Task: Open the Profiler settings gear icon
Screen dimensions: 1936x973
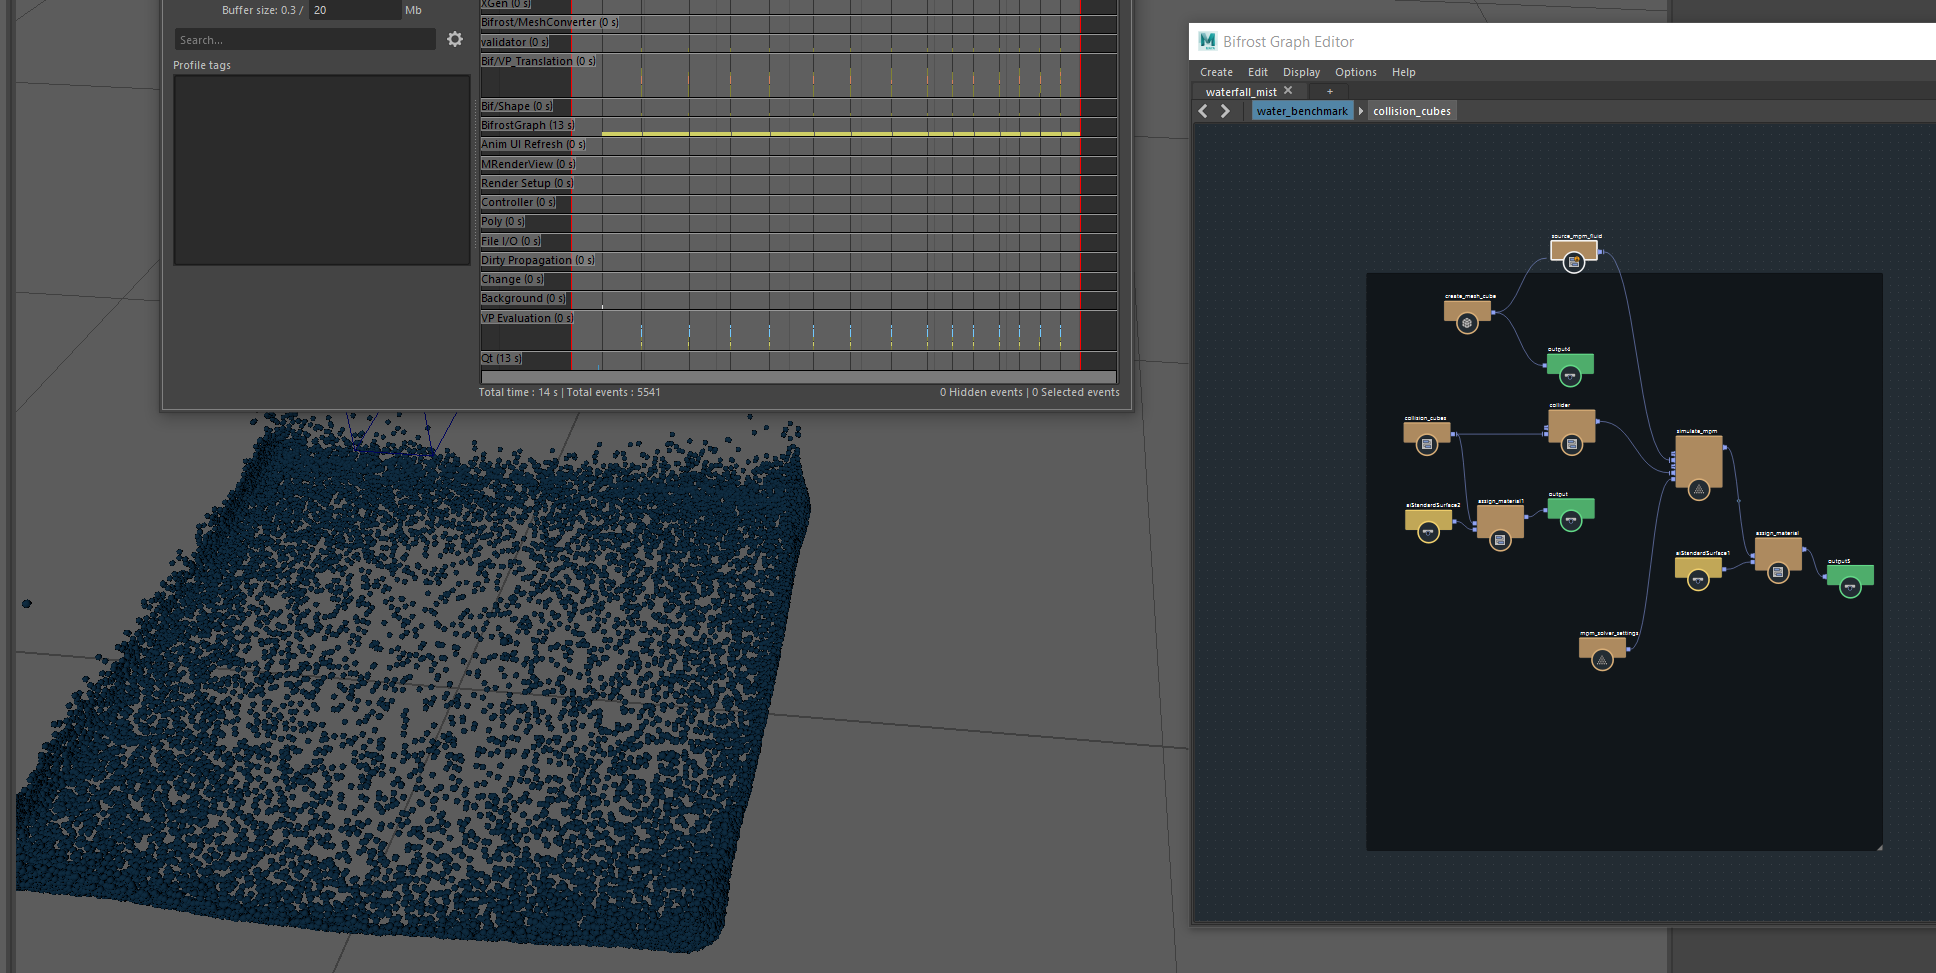Action: (x=455, y=39)
